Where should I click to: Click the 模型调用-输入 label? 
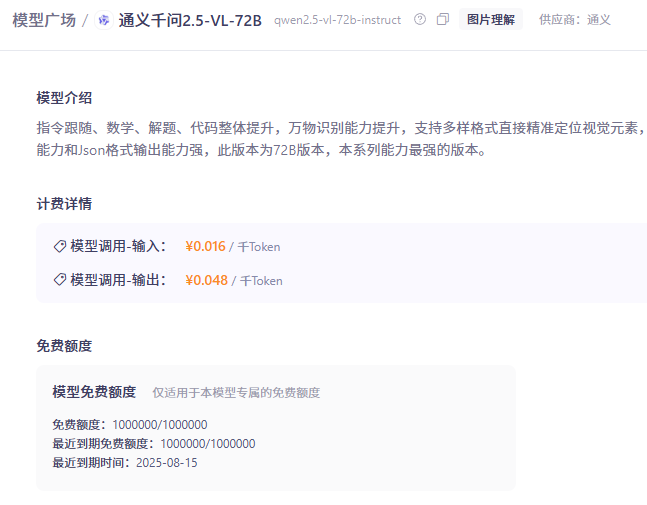pyautogui.click(x=118, y=246)
